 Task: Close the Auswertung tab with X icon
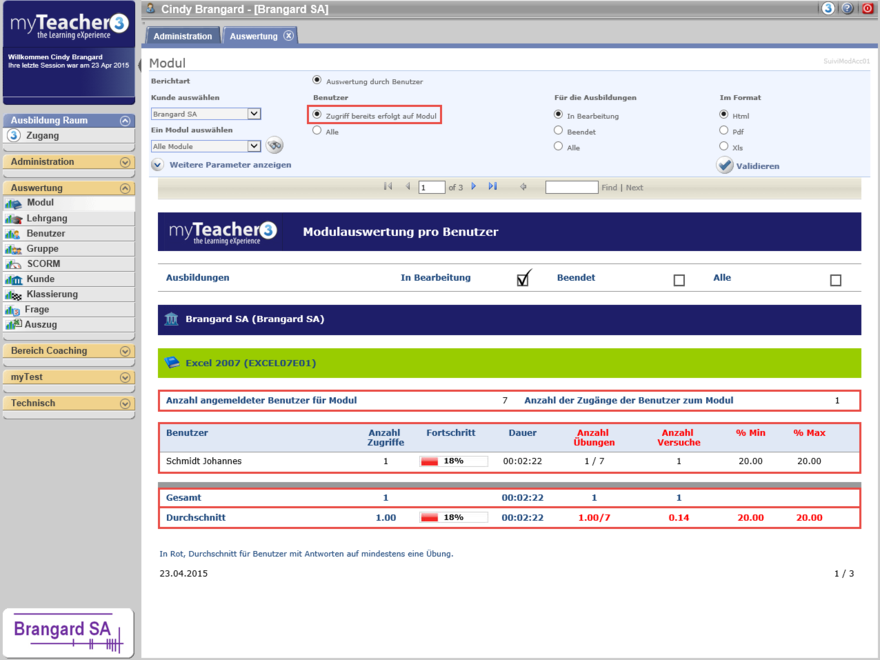[x=288, y=36]
